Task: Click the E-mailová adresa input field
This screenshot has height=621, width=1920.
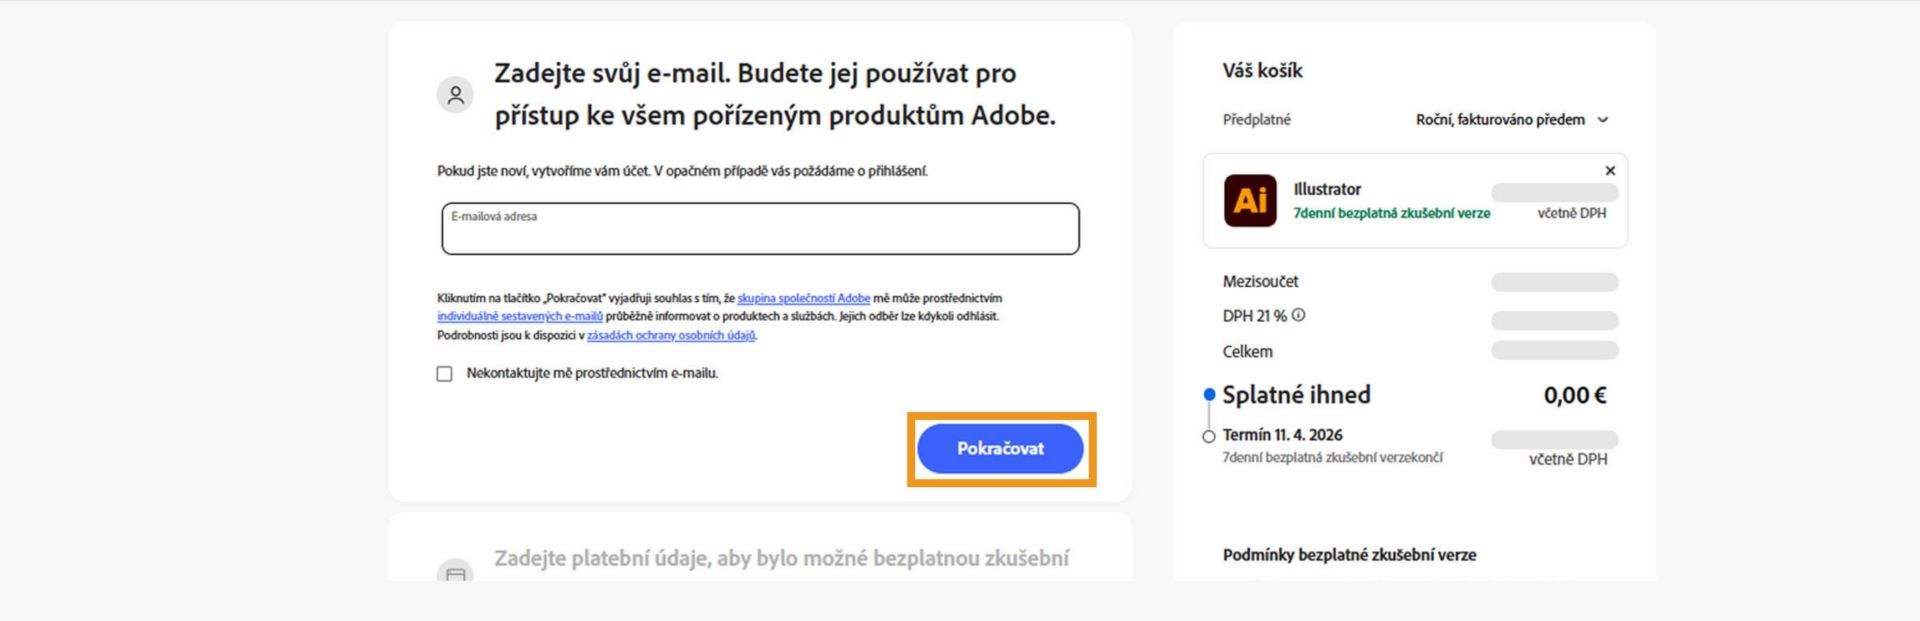Action: [760, 229]
